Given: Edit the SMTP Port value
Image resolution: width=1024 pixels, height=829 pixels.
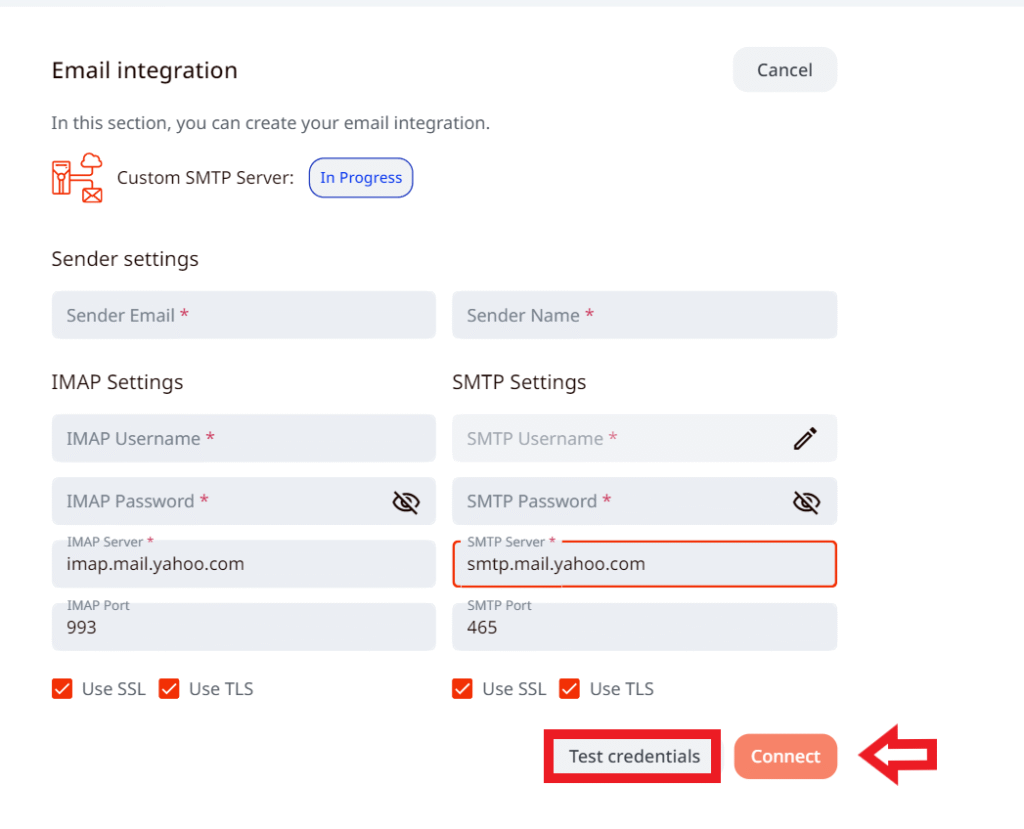Looking at the screenshot, I should (644, 627).
